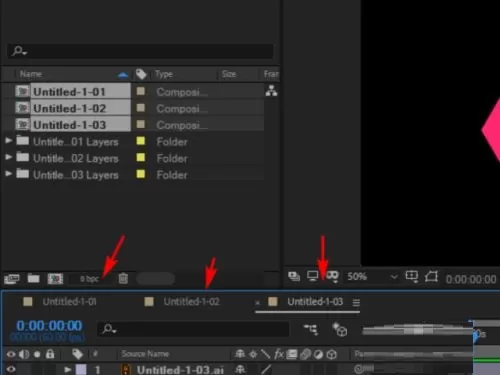Click the Lock column header in timeline
The height and width of the screenshot is (375, 500).
50,354
